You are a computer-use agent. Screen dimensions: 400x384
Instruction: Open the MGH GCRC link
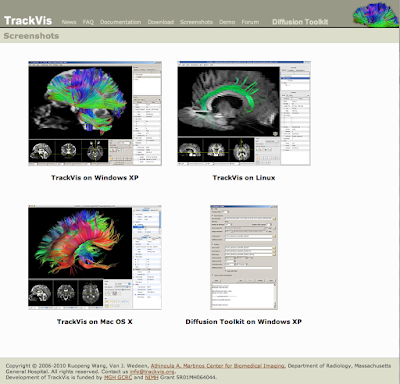coord(118,377)
